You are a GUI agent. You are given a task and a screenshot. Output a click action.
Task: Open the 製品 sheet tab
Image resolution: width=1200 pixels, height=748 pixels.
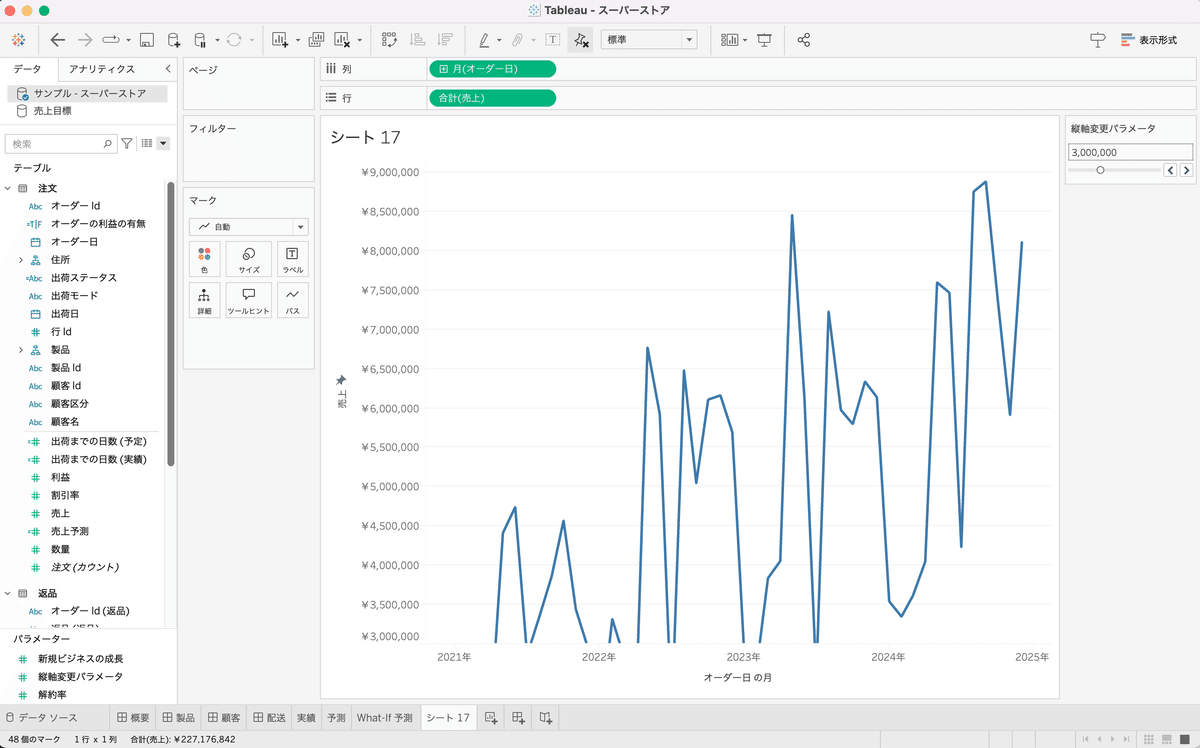[179, 717]
